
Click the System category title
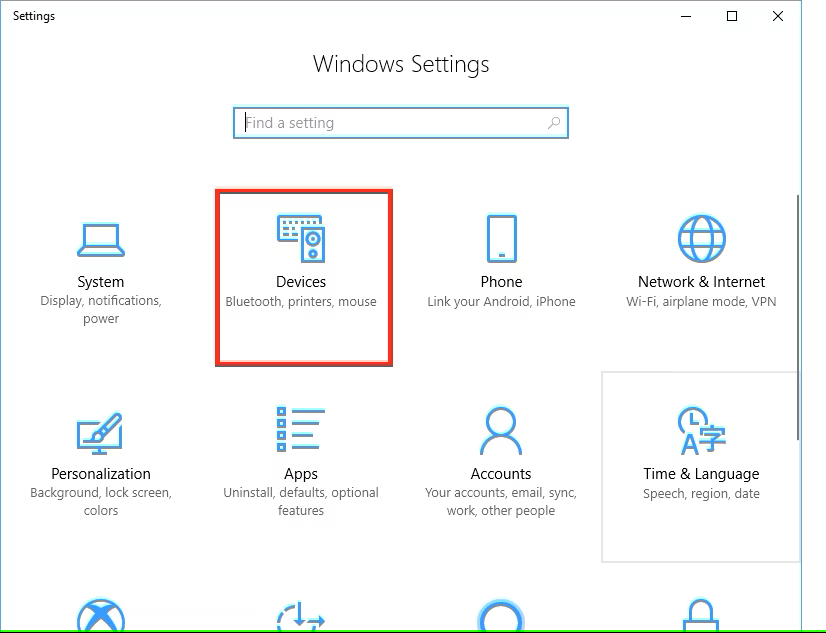[x=101, y=282]
